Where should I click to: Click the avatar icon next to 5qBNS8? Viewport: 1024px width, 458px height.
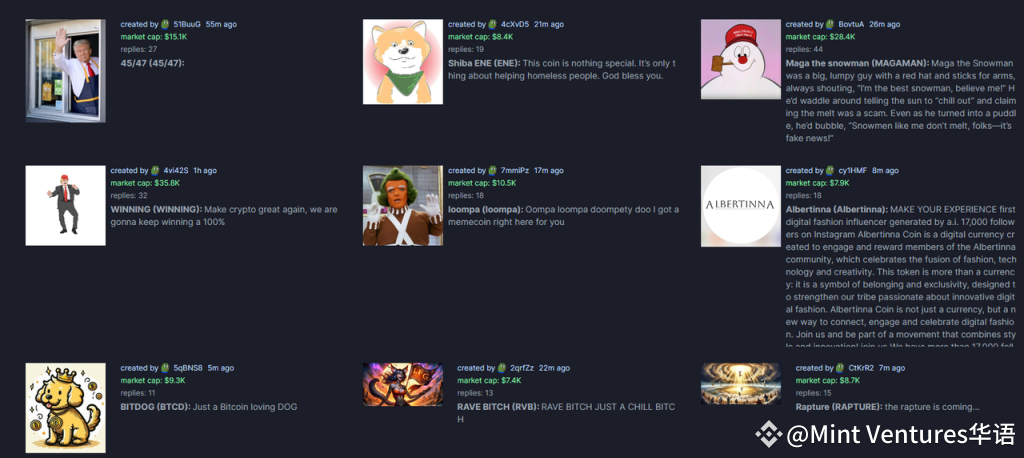coord(165,368)
